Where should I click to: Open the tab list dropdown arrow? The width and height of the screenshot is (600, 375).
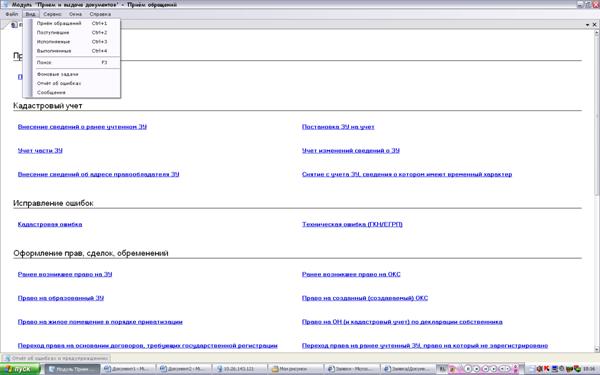pyautogui.click(x=587, y=25)
